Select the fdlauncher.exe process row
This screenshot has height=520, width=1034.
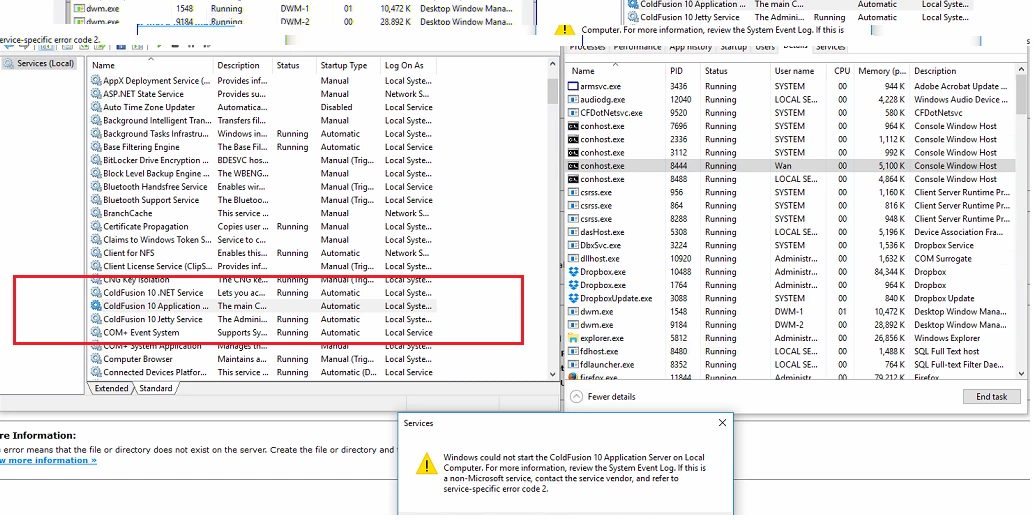(790, 364)
